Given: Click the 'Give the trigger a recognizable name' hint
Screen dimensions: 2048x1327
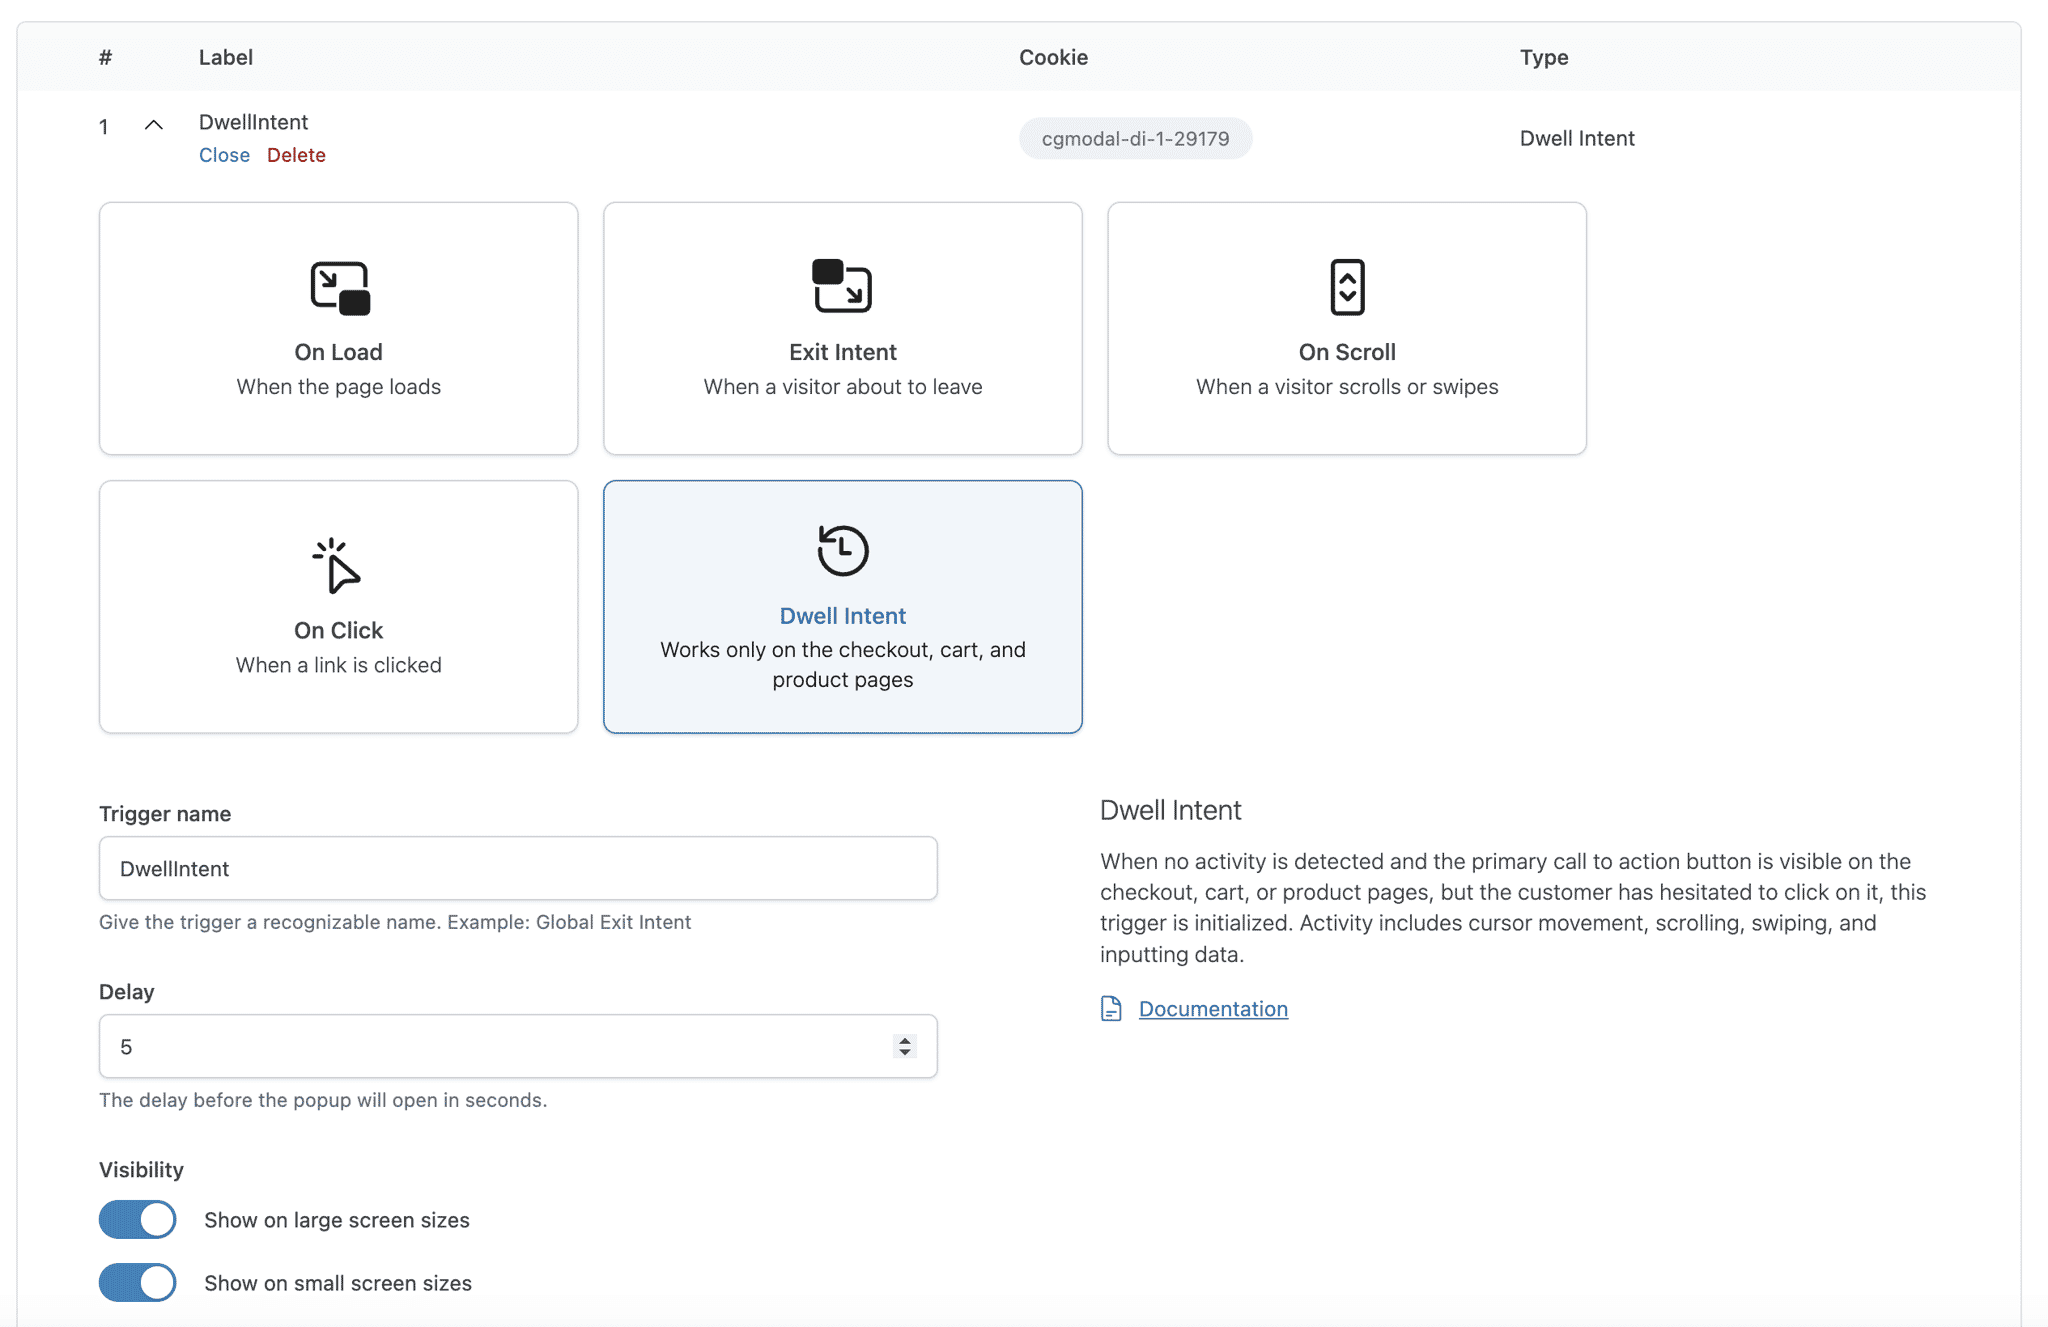Looking at the screenshot, I should point(395,922).
